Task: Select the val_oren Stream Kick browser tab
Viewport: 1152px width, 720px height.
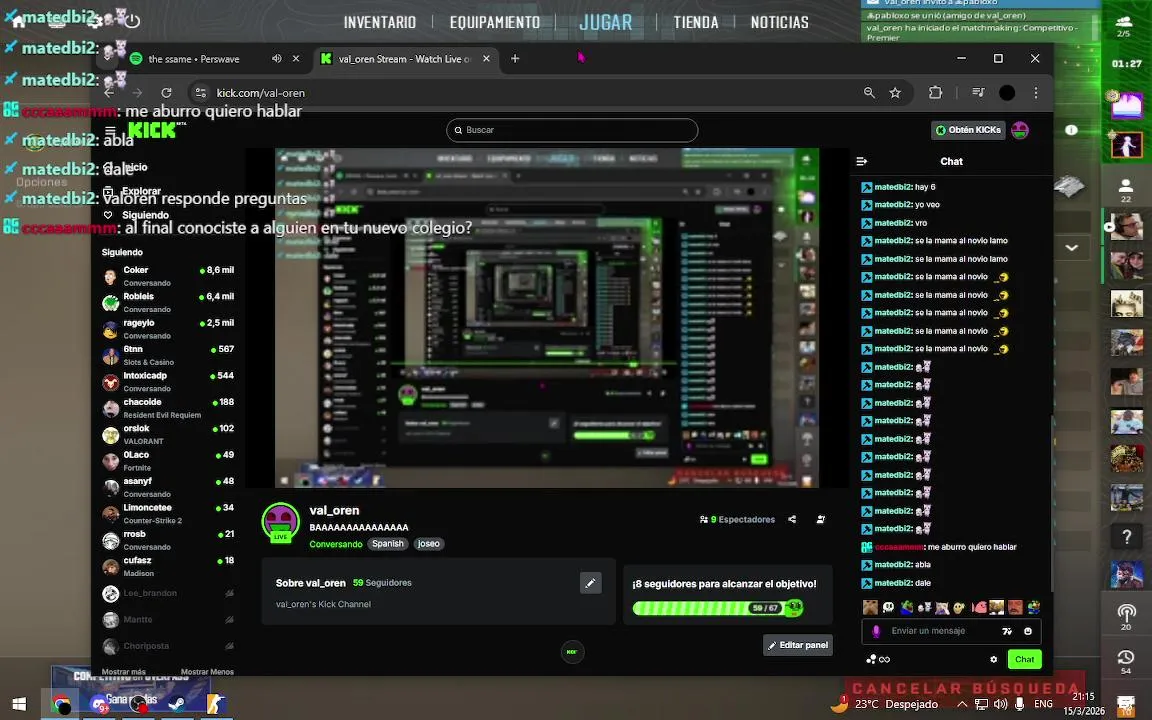Action: click(405, 59)
